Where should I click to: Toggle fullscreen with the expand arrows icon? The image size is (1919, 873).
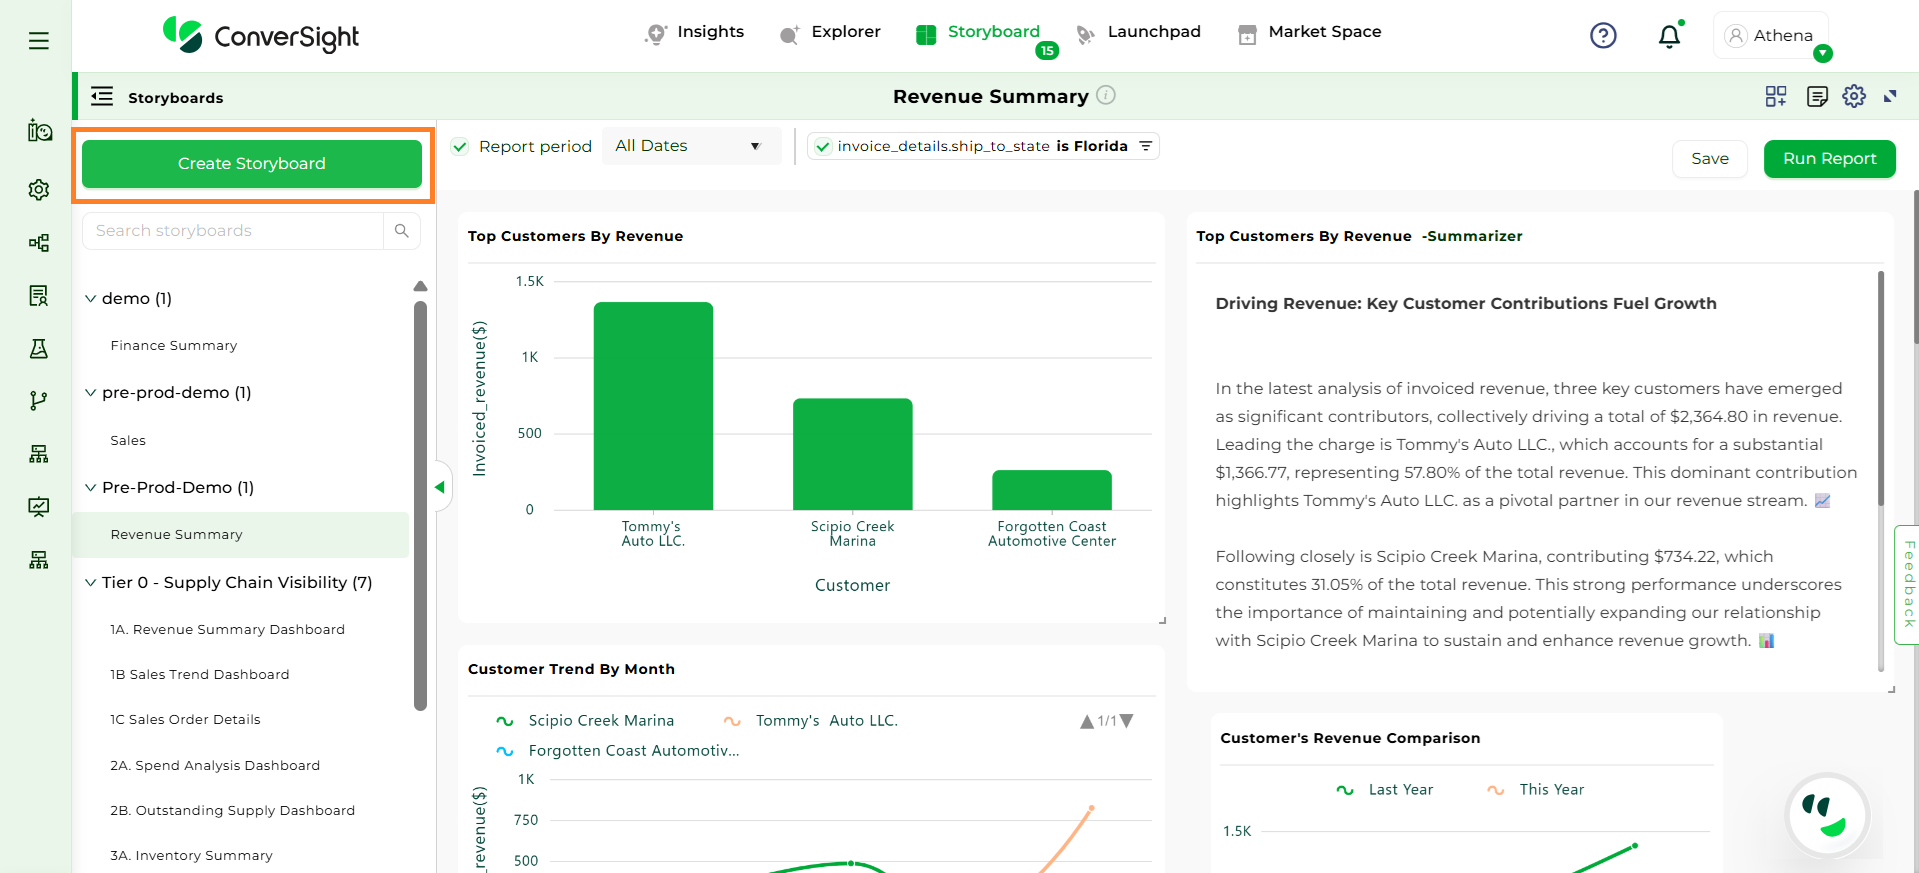click(x=1890, y=96)
